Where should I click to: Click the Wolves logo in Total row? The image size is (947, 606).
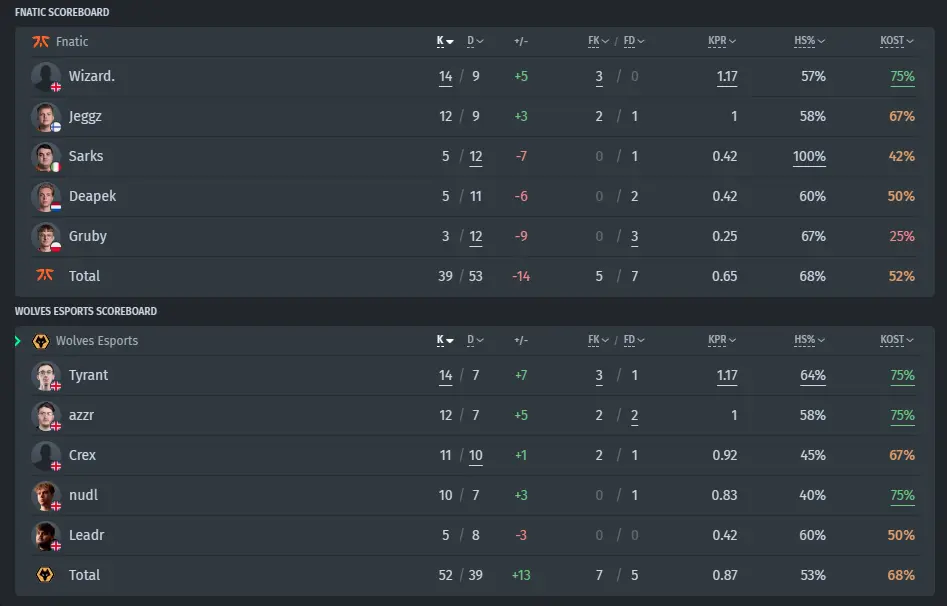point(45,575)
